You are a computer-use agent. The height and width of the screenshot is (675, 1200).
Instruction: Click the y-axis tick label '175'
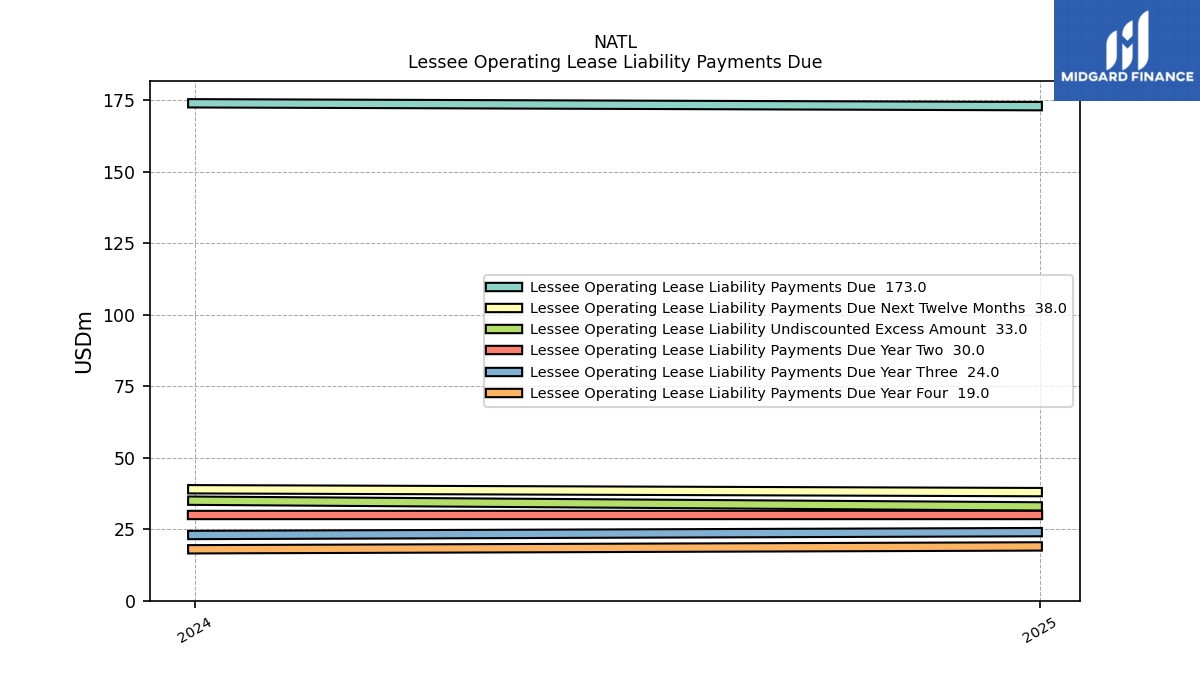pos(120,101)
